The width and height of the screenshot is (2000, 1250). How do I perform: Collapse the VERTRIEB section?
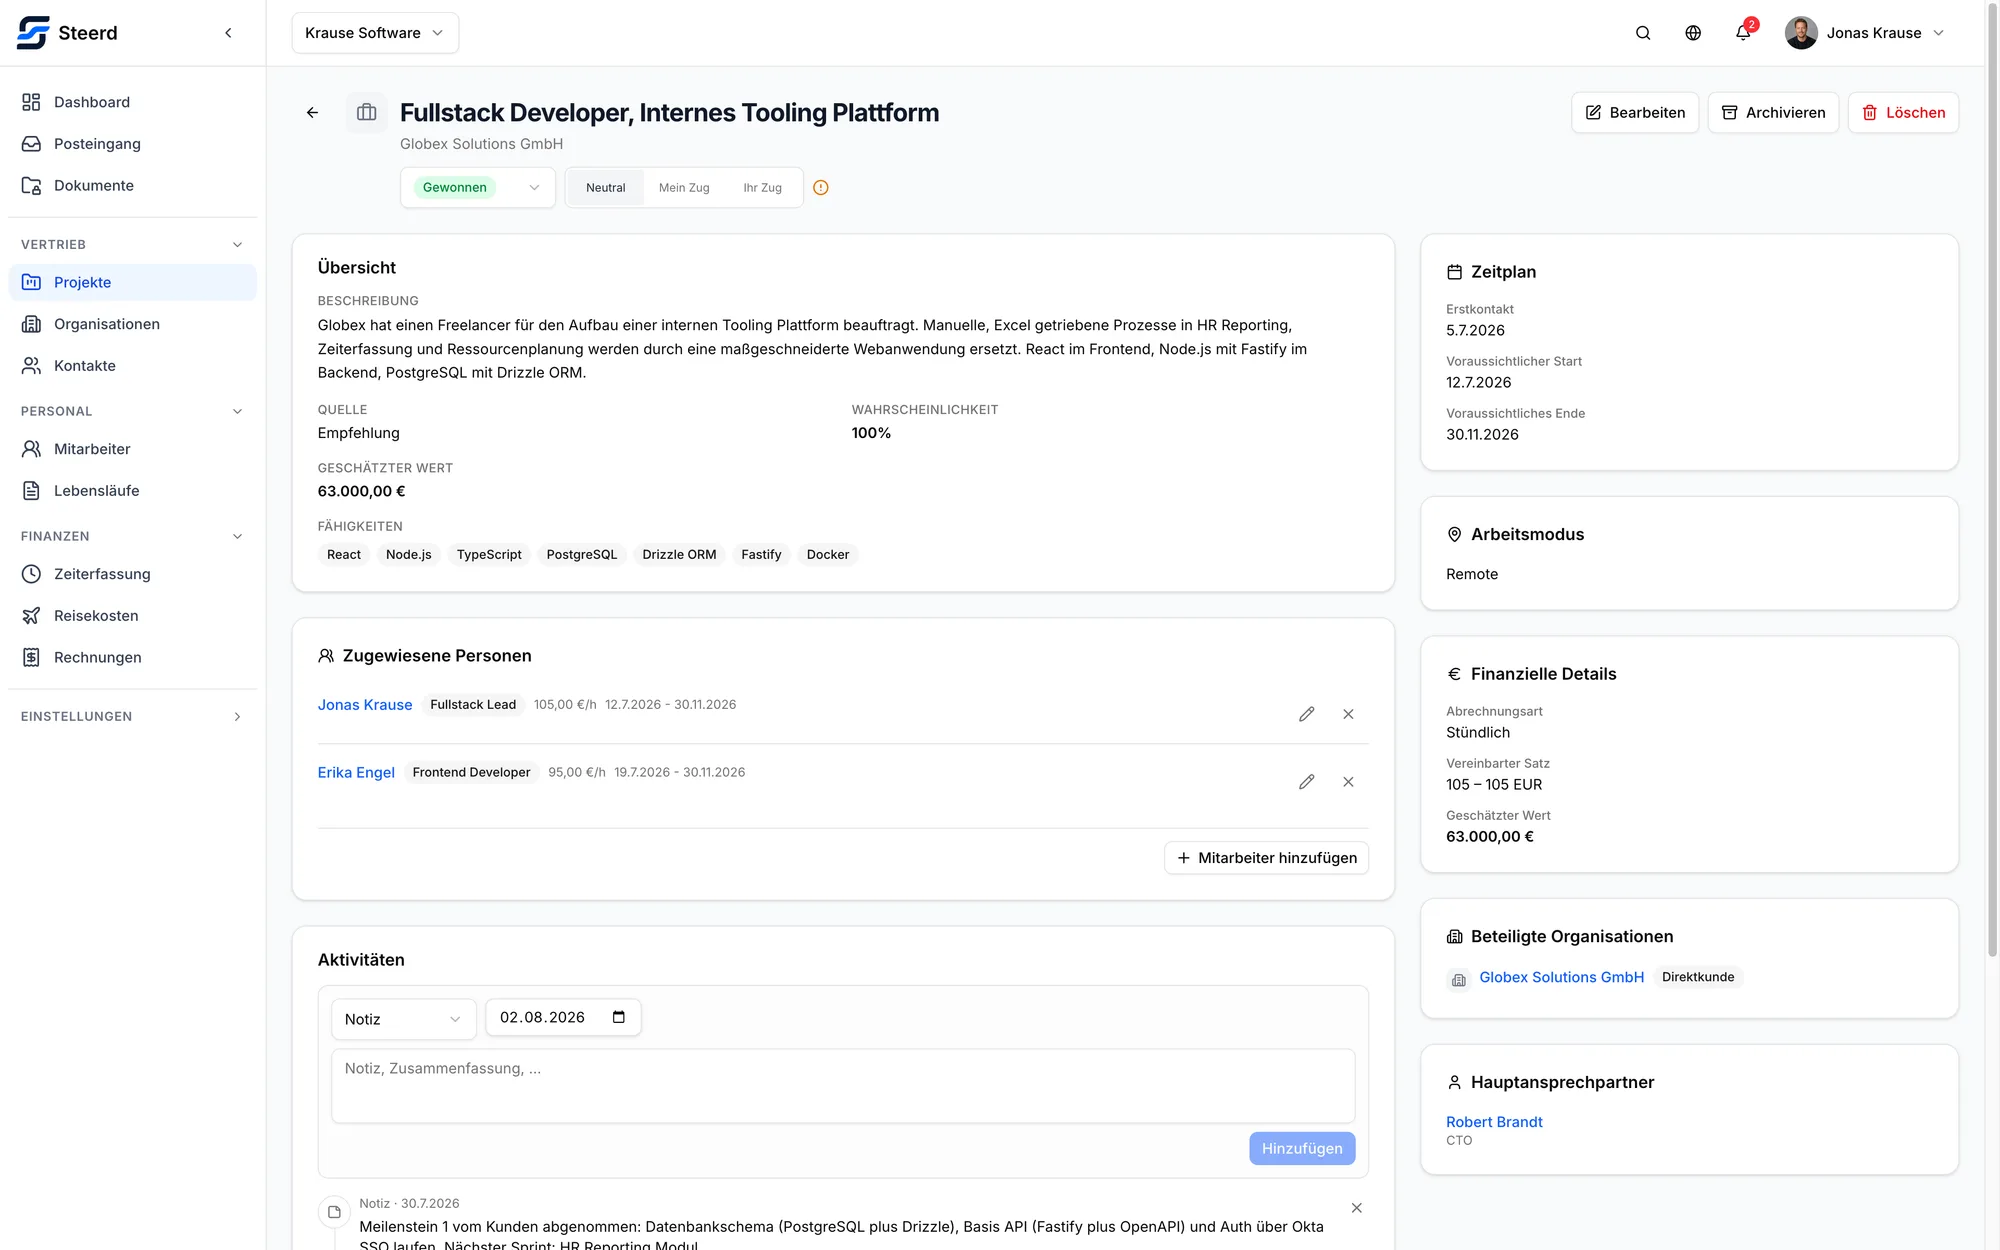[x=237, y=245]
